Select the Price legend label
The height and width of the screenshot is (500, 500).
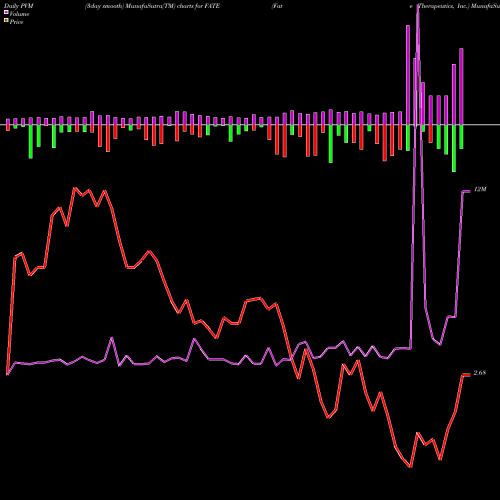16,22
